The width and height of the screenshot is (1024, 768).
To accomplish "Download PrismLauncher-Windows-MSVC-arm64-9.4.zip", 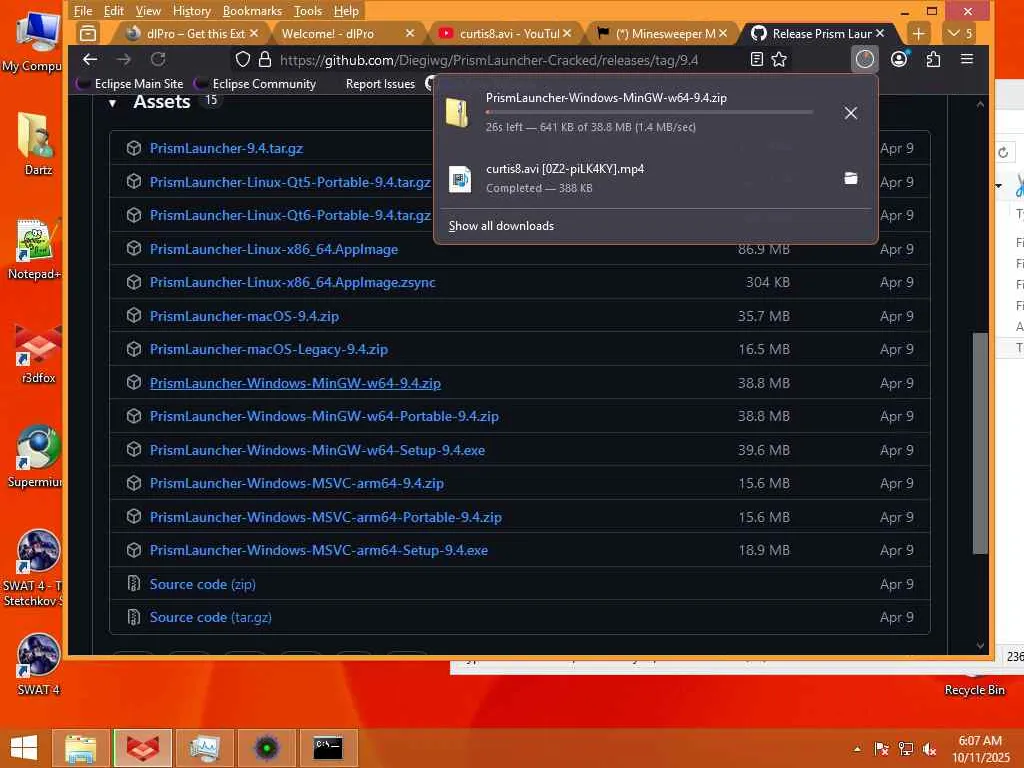I will [296, 483].
